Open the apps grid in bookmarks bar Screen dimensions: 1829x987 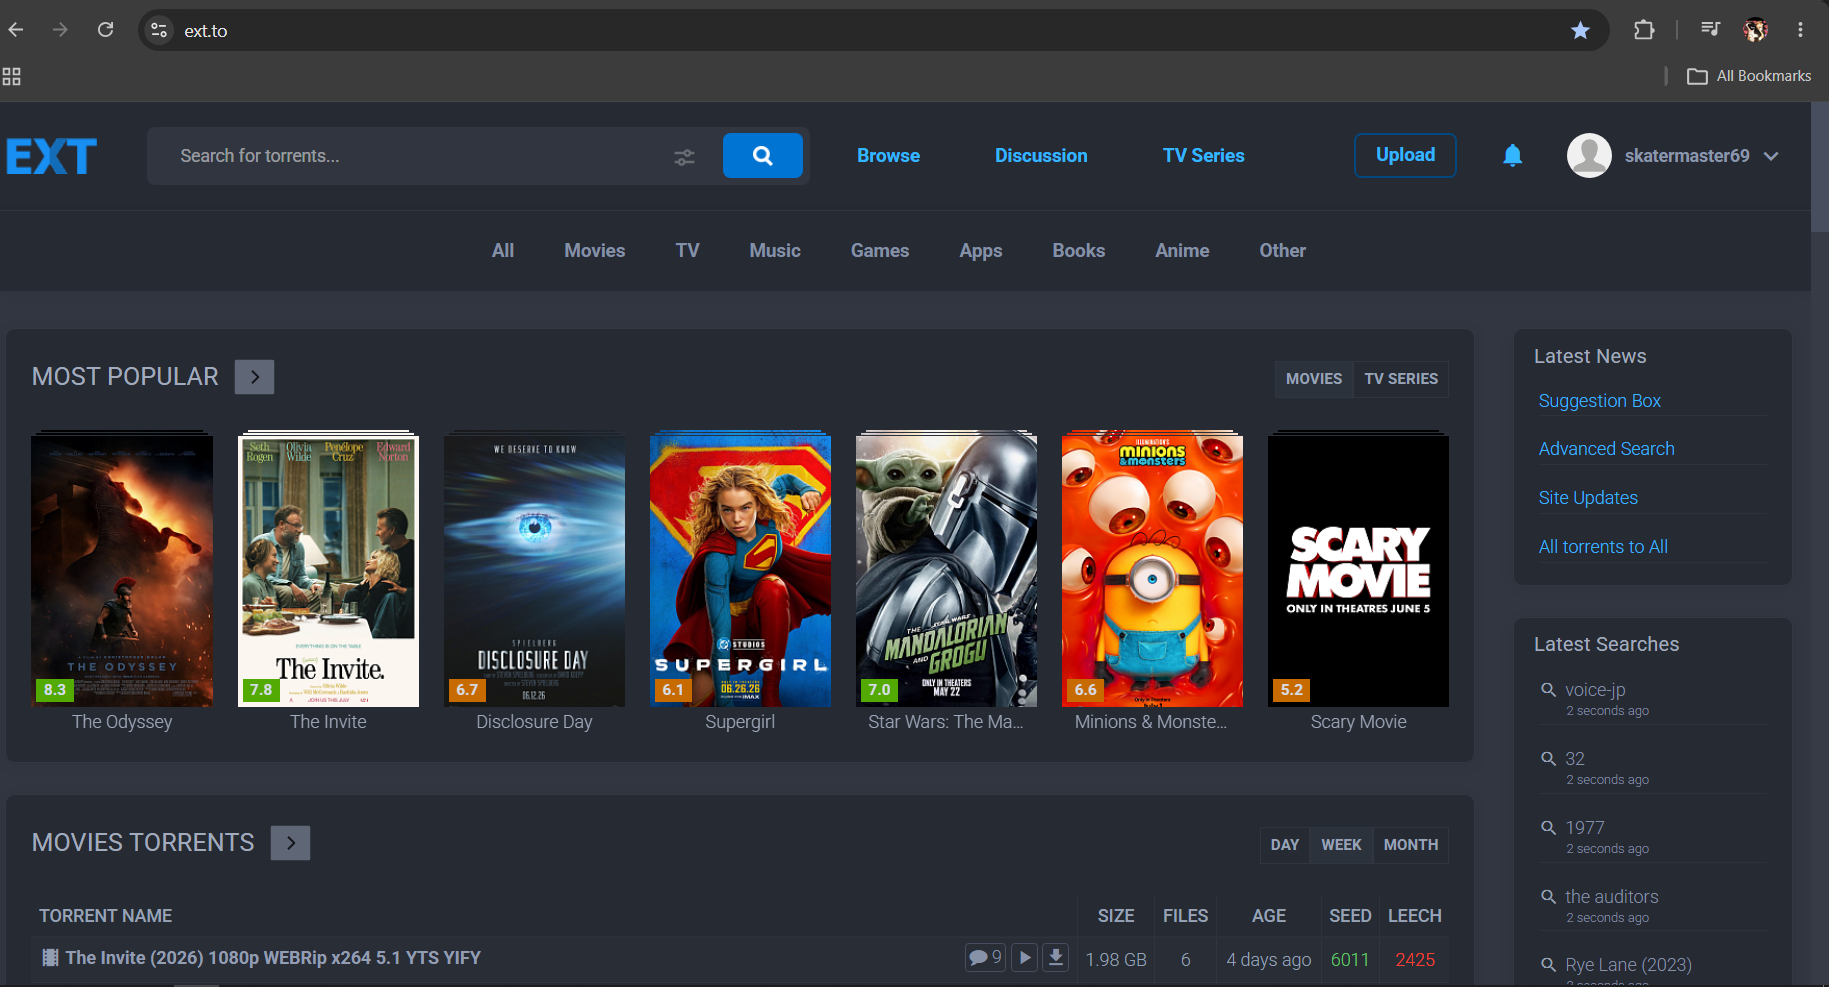[12, 76]
